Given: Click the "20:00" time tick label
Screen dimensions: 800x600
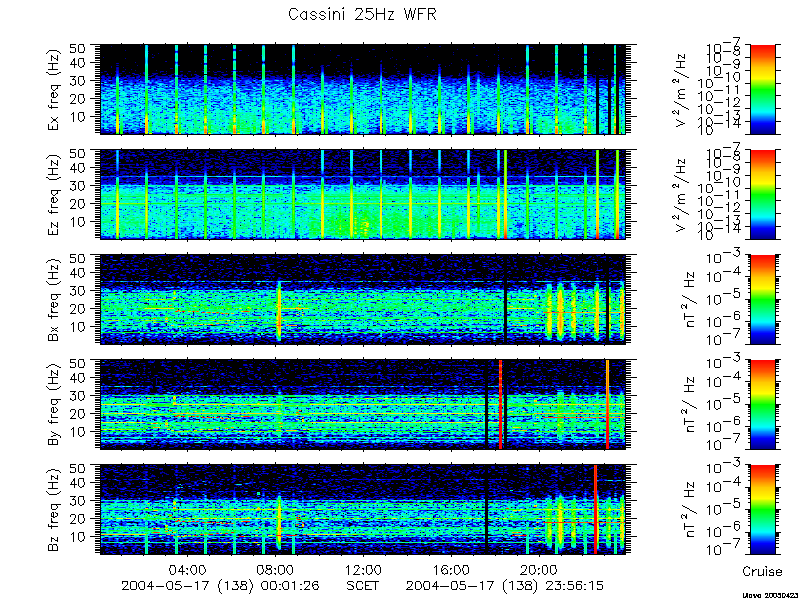Looking at the screenshot, I should pyautogui.click(x=539, y=569).
